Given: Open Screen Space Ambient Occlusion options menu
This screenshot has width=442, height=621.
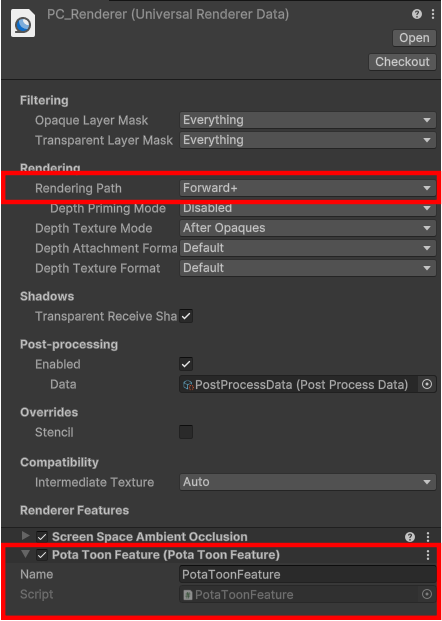Looking at the screenshot, I should (428, 537).
